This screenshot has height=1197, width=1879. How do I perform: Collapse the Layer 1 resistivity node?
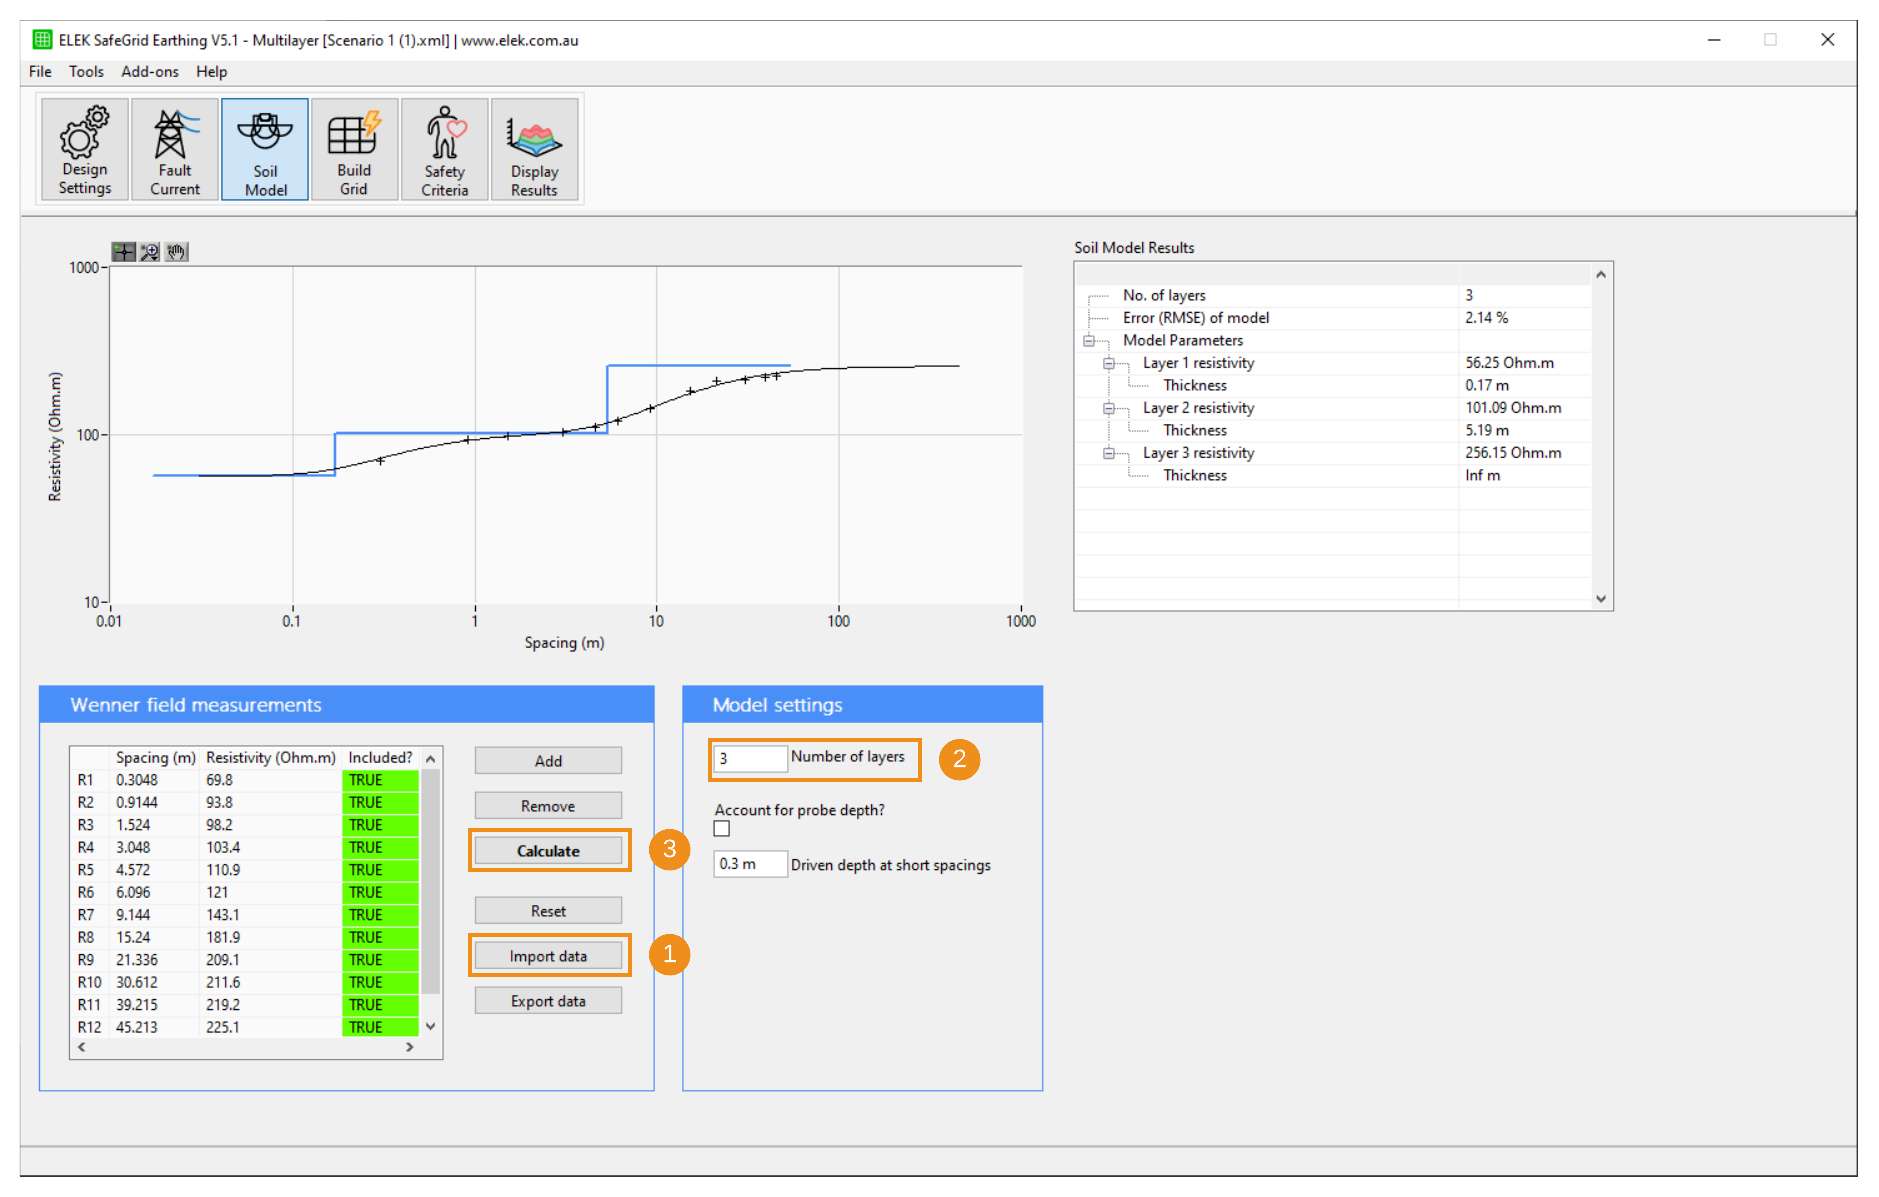[x=1108, y=363]
